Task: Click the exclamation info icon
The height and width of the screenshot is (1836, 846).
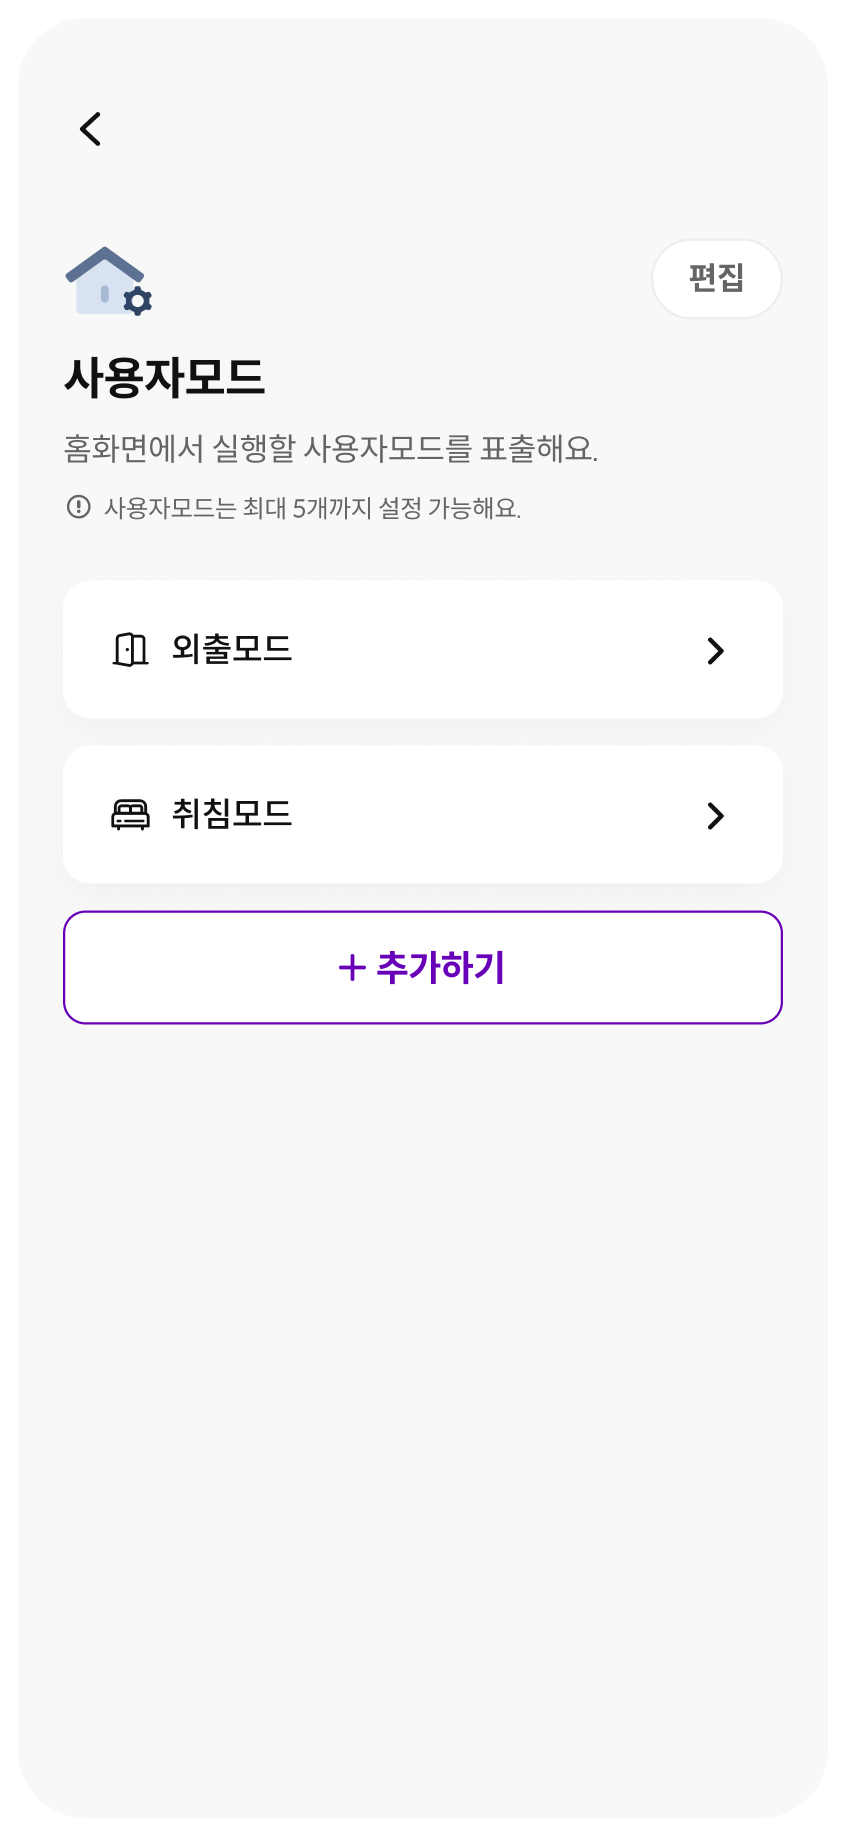Action: [x=78, y=507]
